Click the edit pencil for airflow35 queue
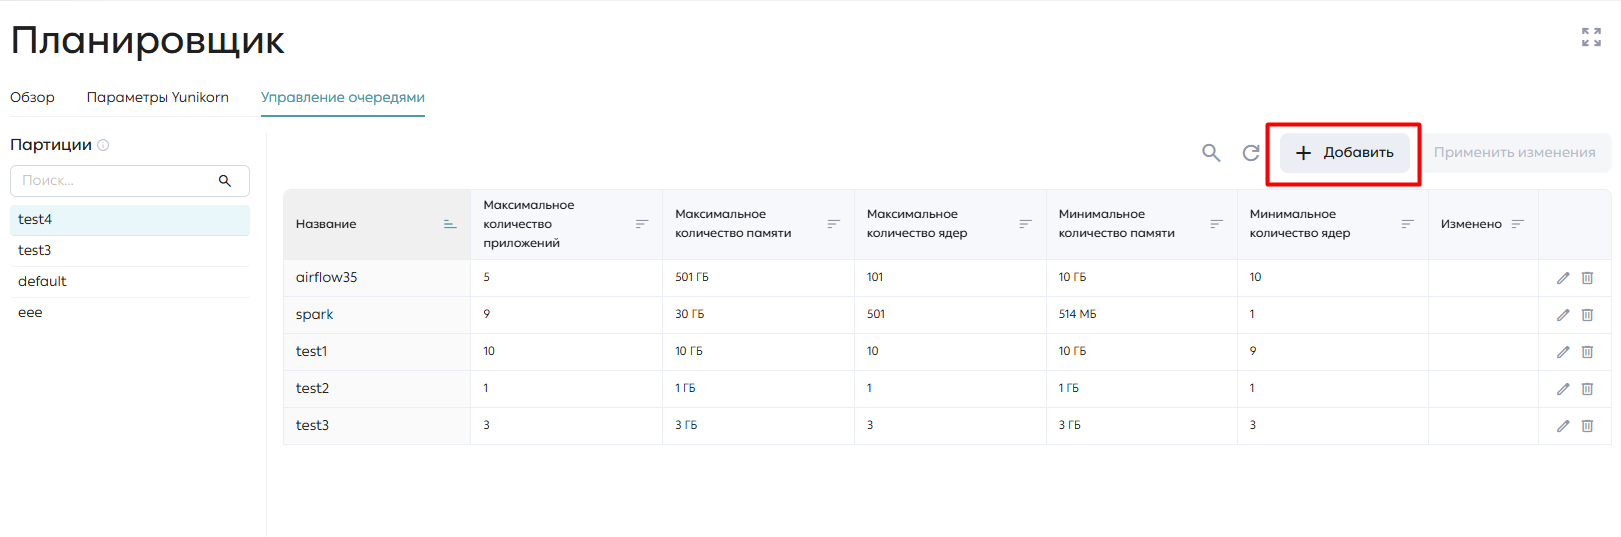 pos(1563,278)
